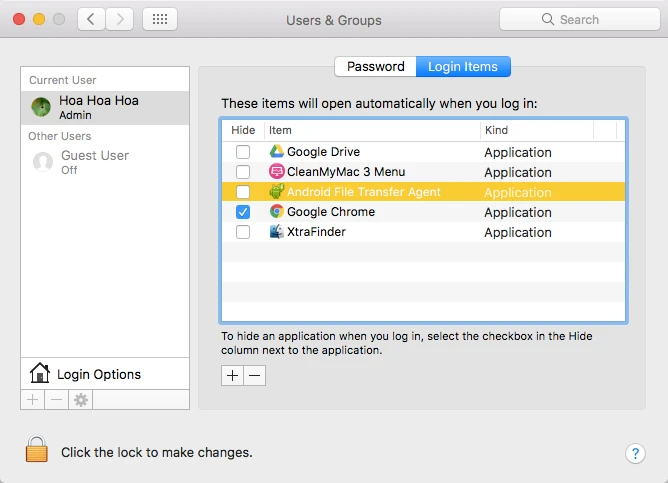Uncheck Hide checkbox for Google Chrome
The width and height of the screenshot is (668, 483).
pyautogui.click(x=243, y=212)
